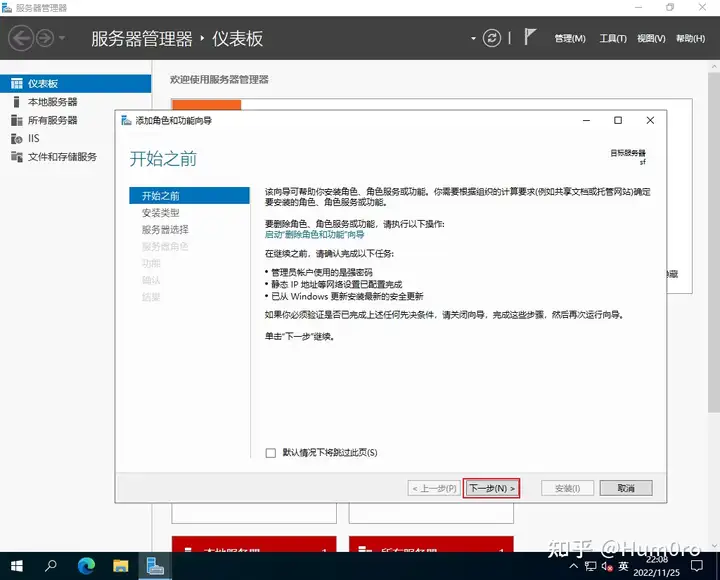Viewport: 720px width, 580px height.
Task: Click the 所有服务器 servers icon
Action: click(17, 120)
